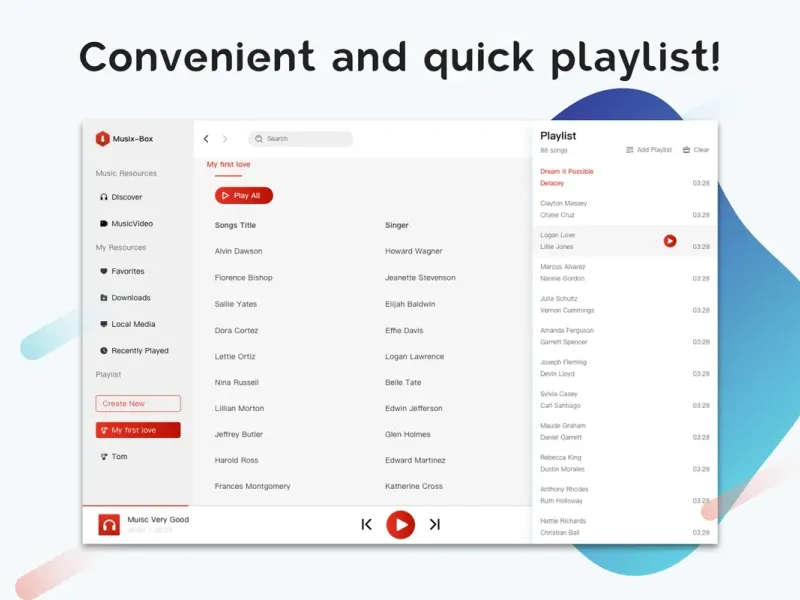This screenshot has width=800, height=600.
Task: Skip to the previous track
Action: 366,524
